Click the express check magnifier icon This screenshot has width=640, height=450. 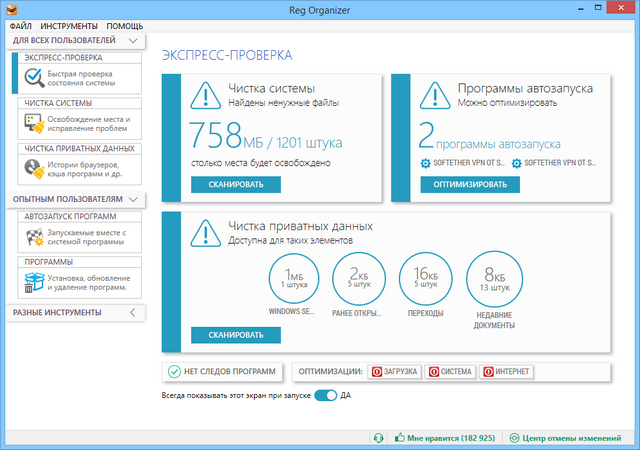point(34,78)
